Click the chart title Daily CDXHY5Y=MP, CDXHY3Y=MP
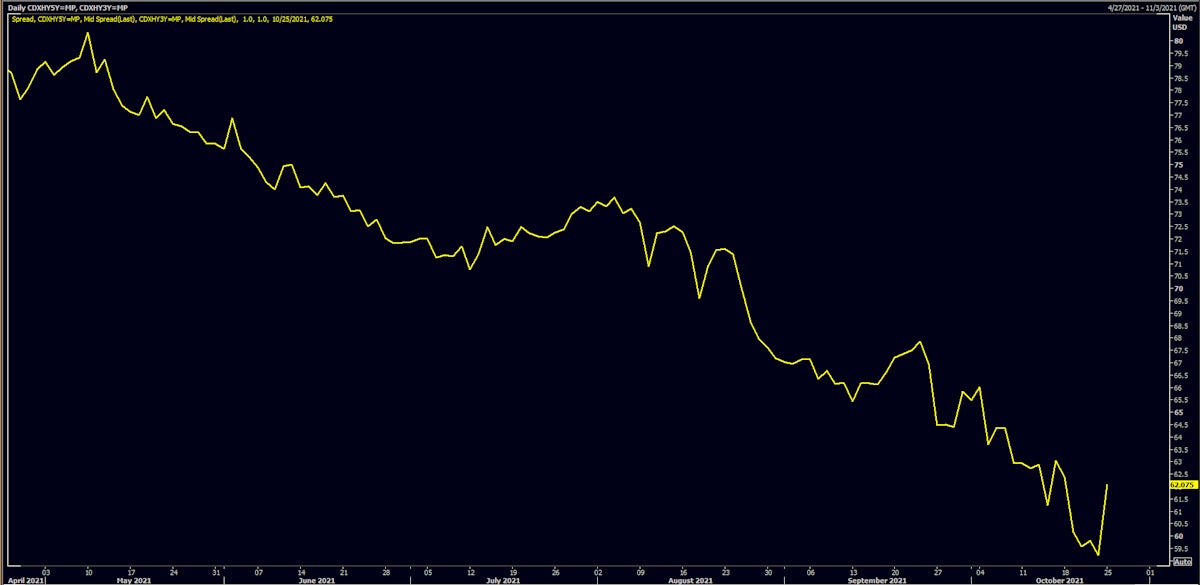The image size is (1200, 585). (x=66, y=7)
